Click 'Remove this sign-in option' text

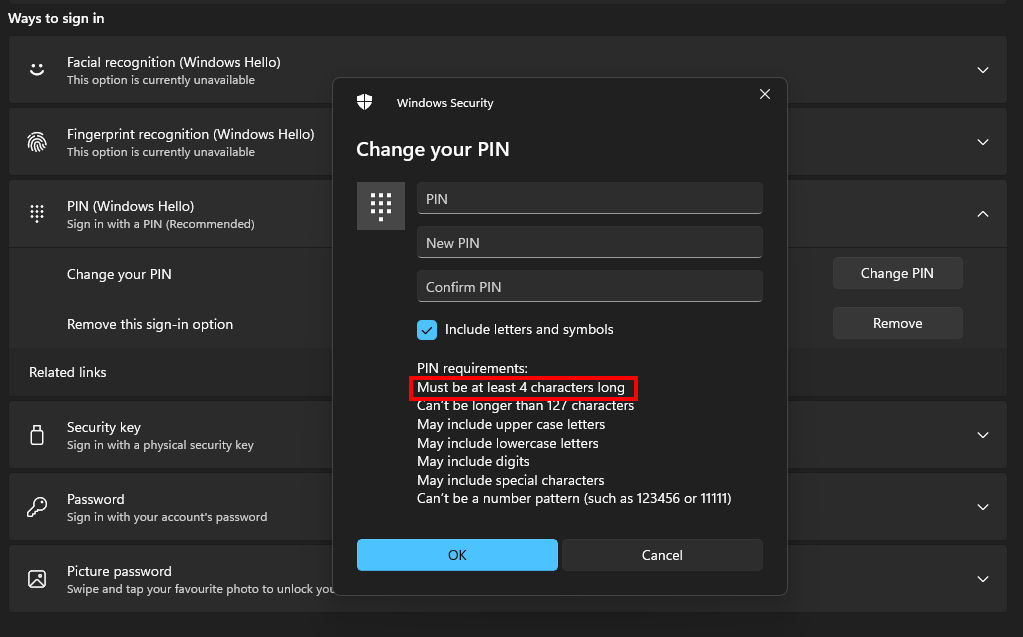pyautogui.click(x=149, y=324)
